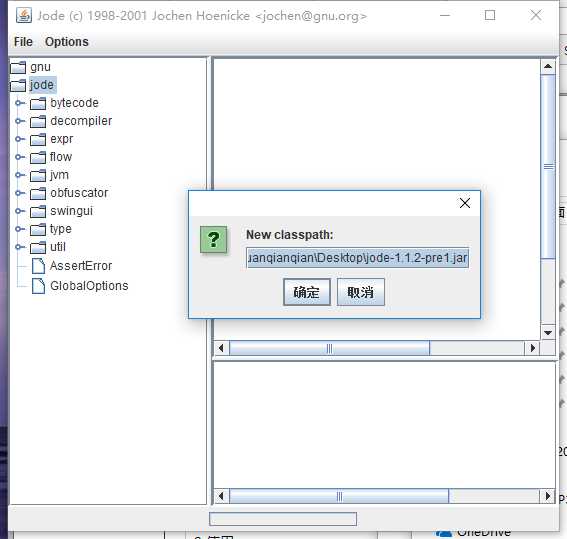Select the swingui tree label
This screenshot has height=539, width=567.
point(71,211)
